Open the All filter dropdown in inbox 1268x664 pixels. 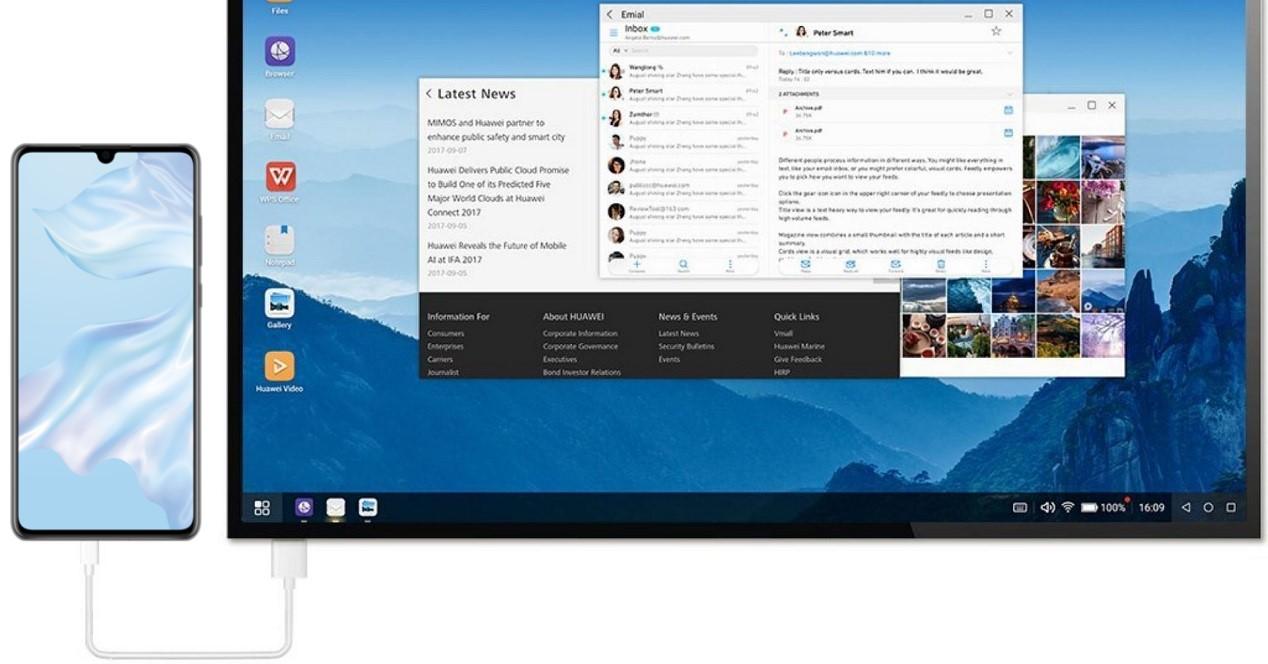point(618,50)
